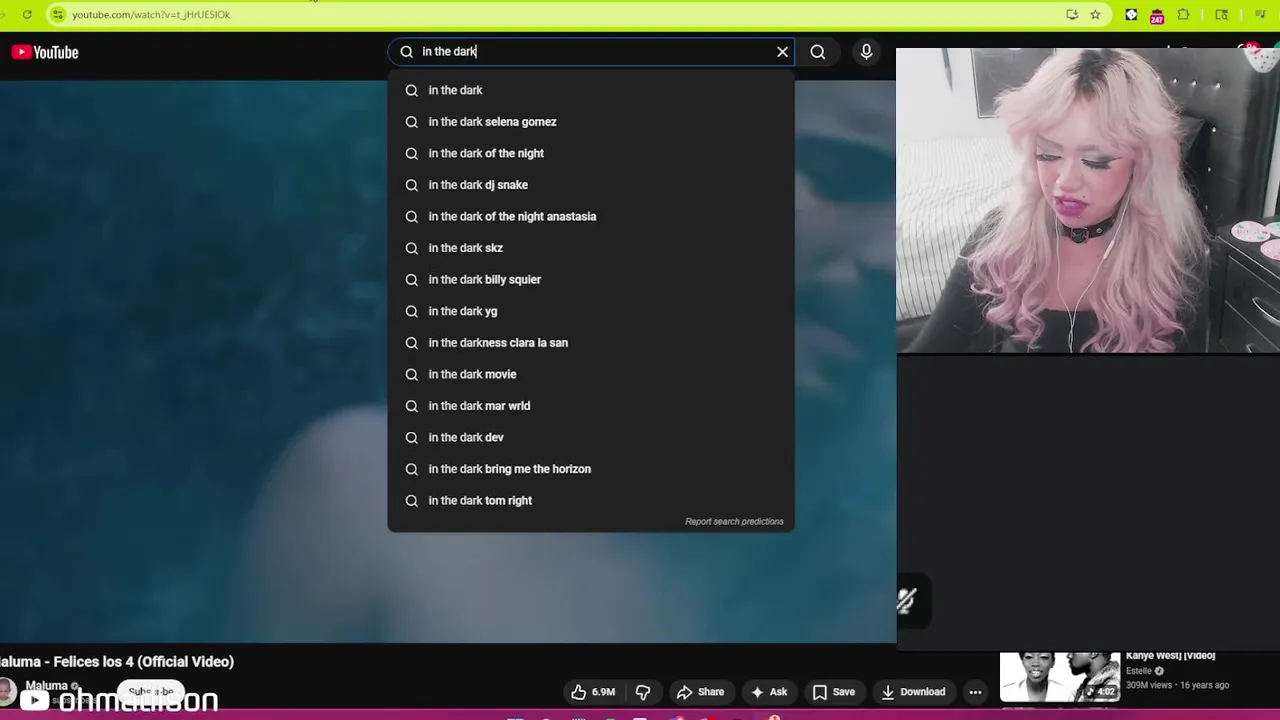Share the Maluma video
Image resolution: width=1280 pixels, height=720 pixels.
click(x=700, y=692)
